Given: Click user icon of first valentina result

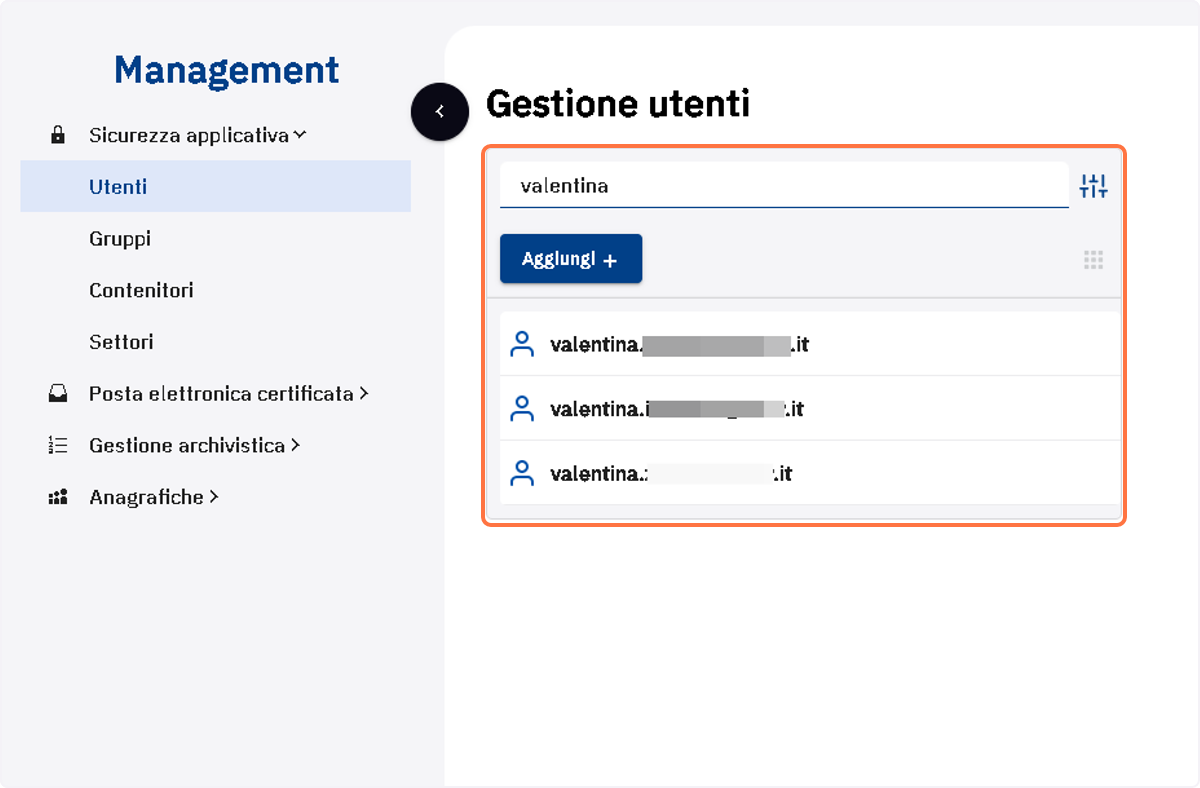Looking at the screenshot, I should click(522, 345).
